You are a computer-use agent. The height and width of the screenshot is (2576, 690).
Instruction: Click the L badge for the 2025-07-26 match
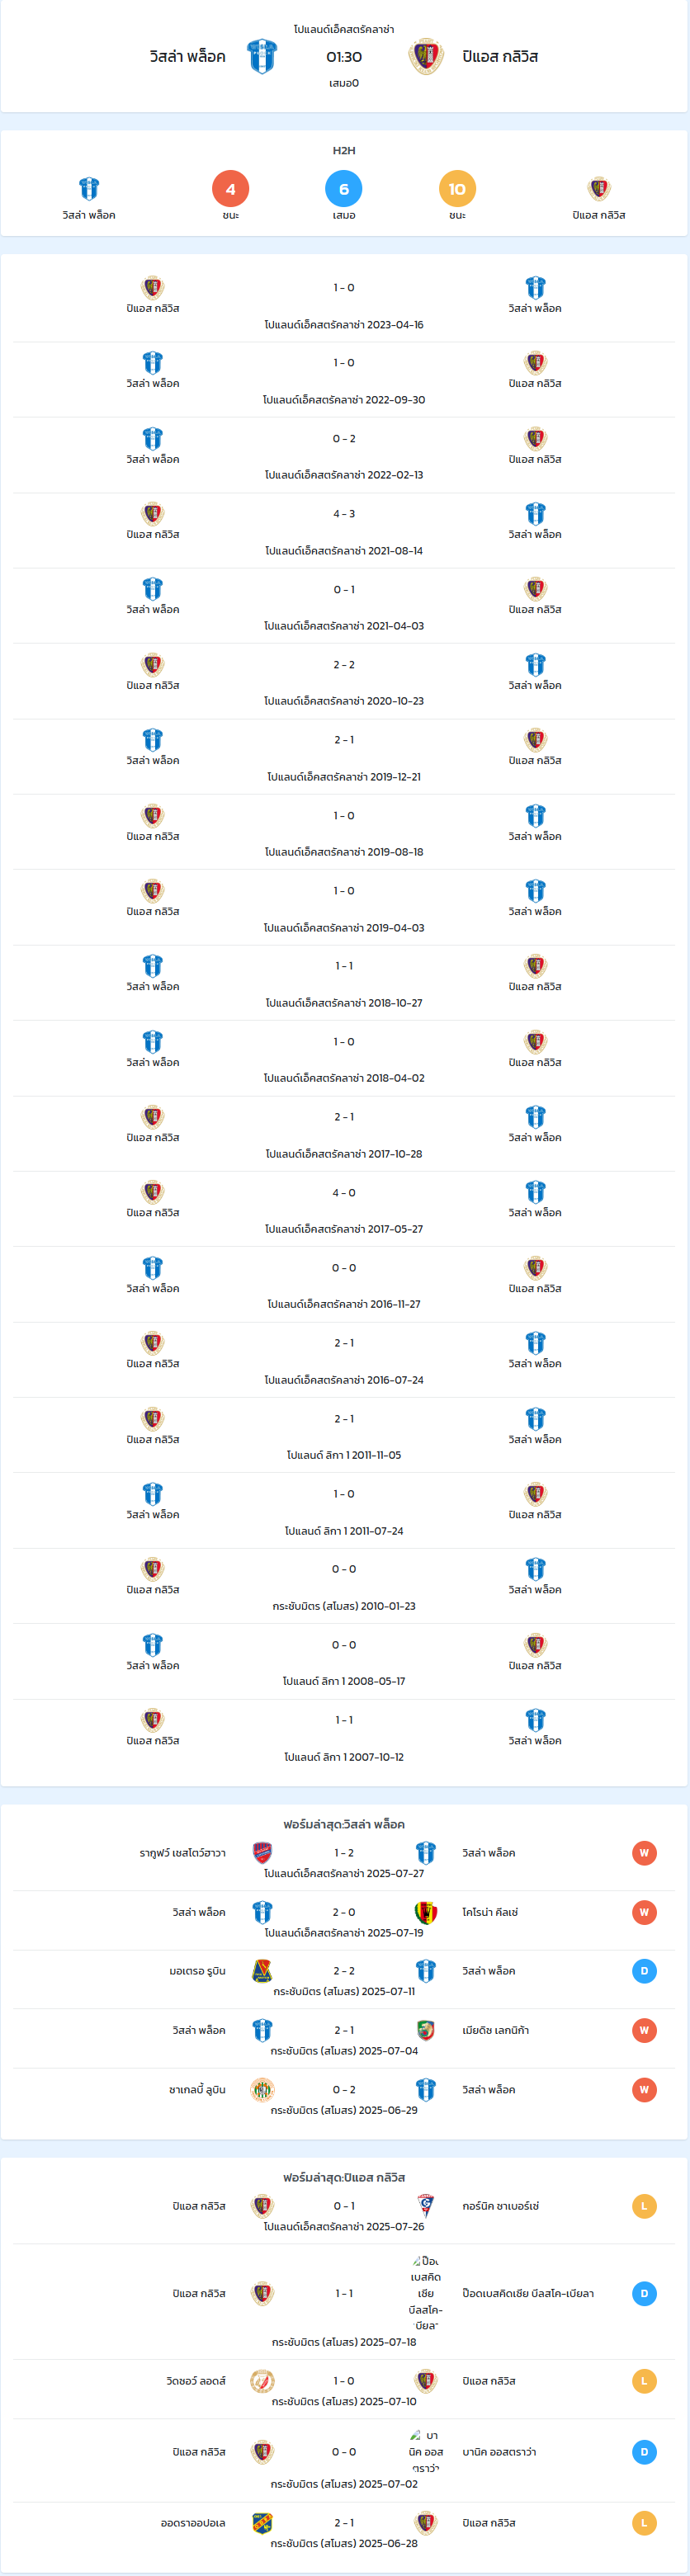(x=644, y=2205)
